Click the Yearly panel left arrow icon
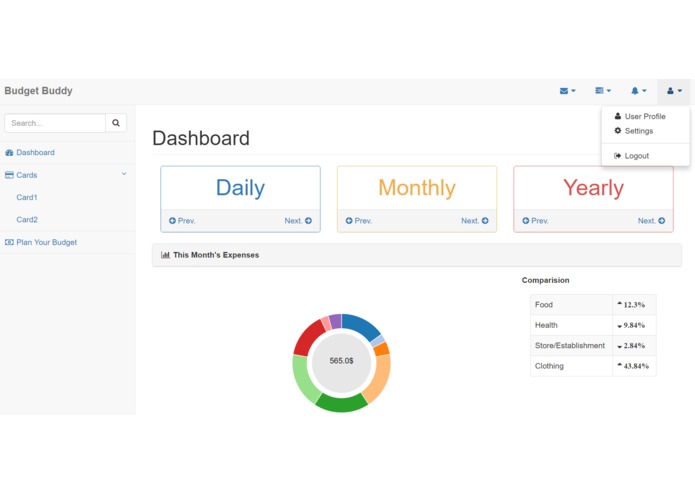This screenshot has width=695, height=494. point(526,221)
